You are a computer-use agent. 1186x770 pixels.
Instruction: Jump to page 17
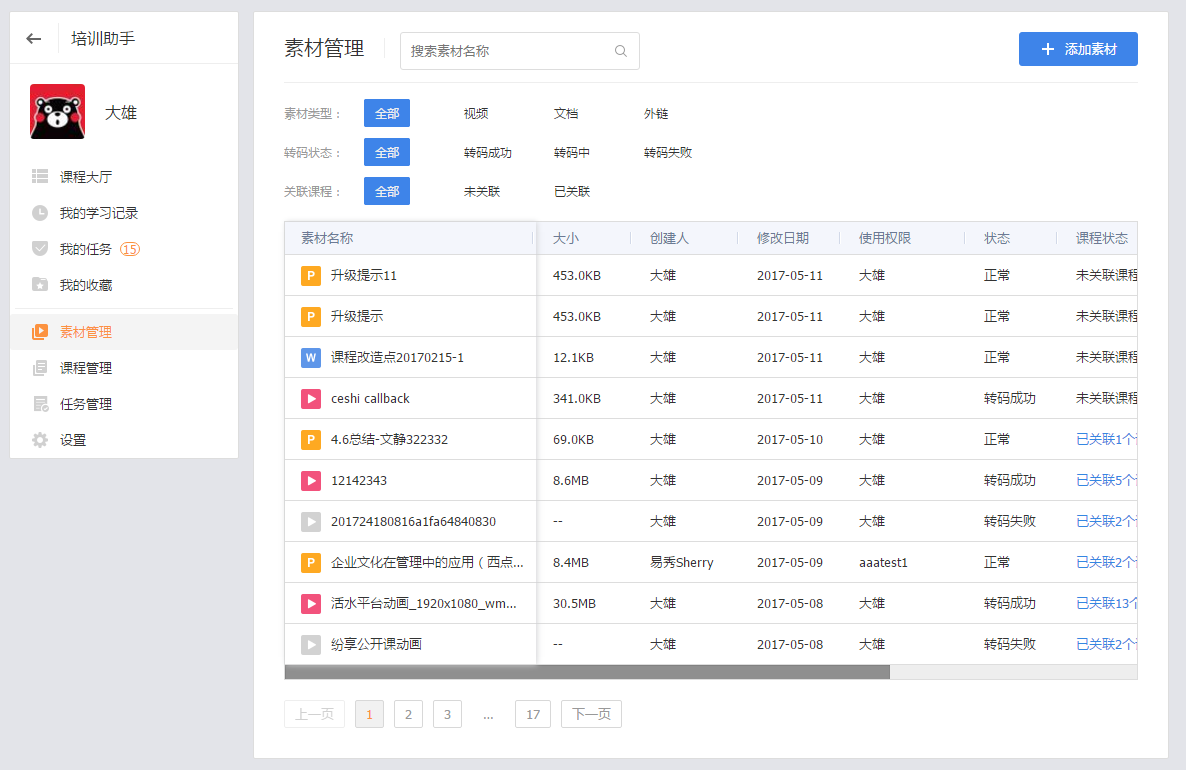coord(533,714)
